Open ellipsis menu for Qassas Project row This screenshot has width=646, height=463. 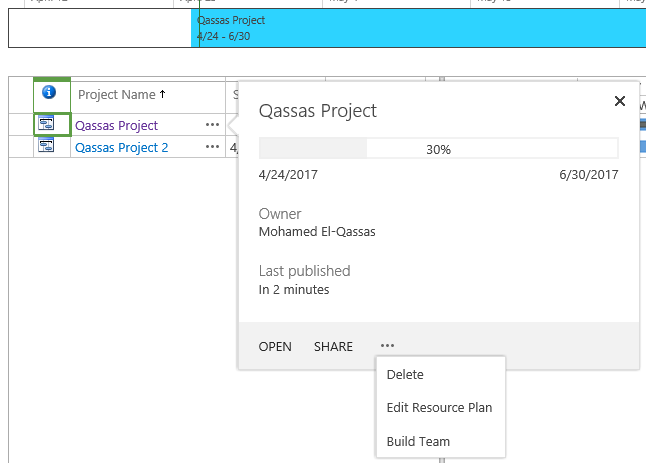pos(211,125)
